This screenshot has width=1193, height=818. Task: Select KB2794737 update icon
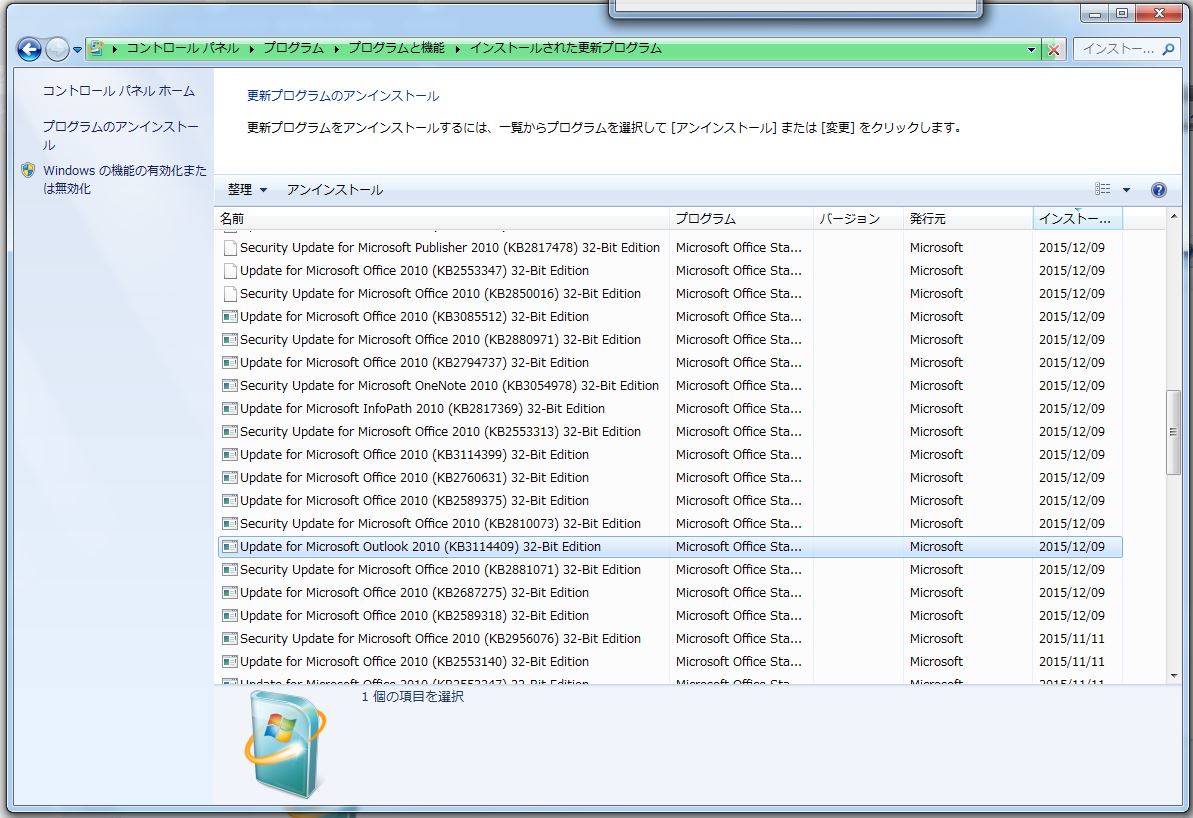click(230, 362)
